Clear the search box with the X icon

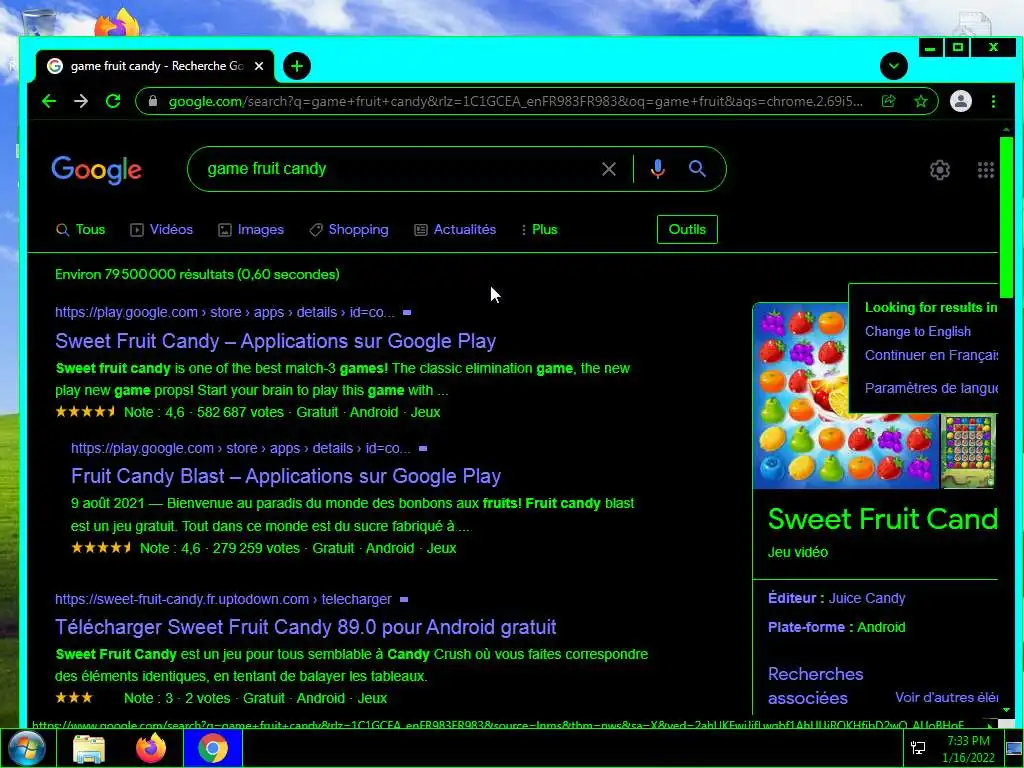[609, 169]
